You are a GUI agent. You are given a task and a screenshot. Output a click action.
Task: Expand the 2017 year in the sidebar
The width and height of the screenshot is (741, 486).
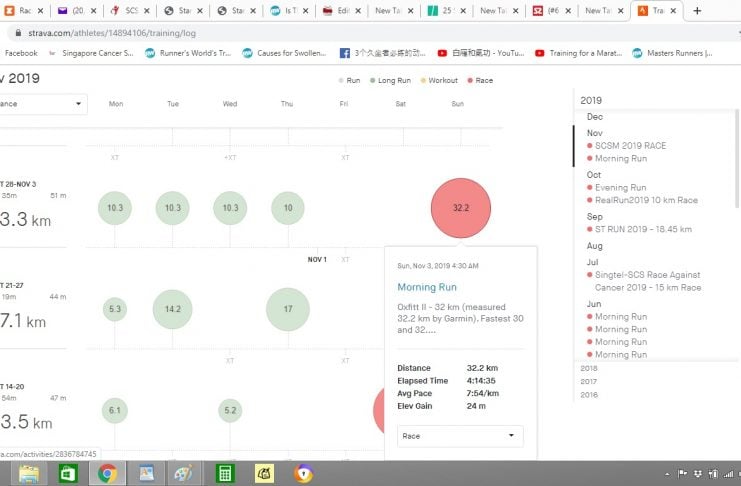tap(589, 381)
